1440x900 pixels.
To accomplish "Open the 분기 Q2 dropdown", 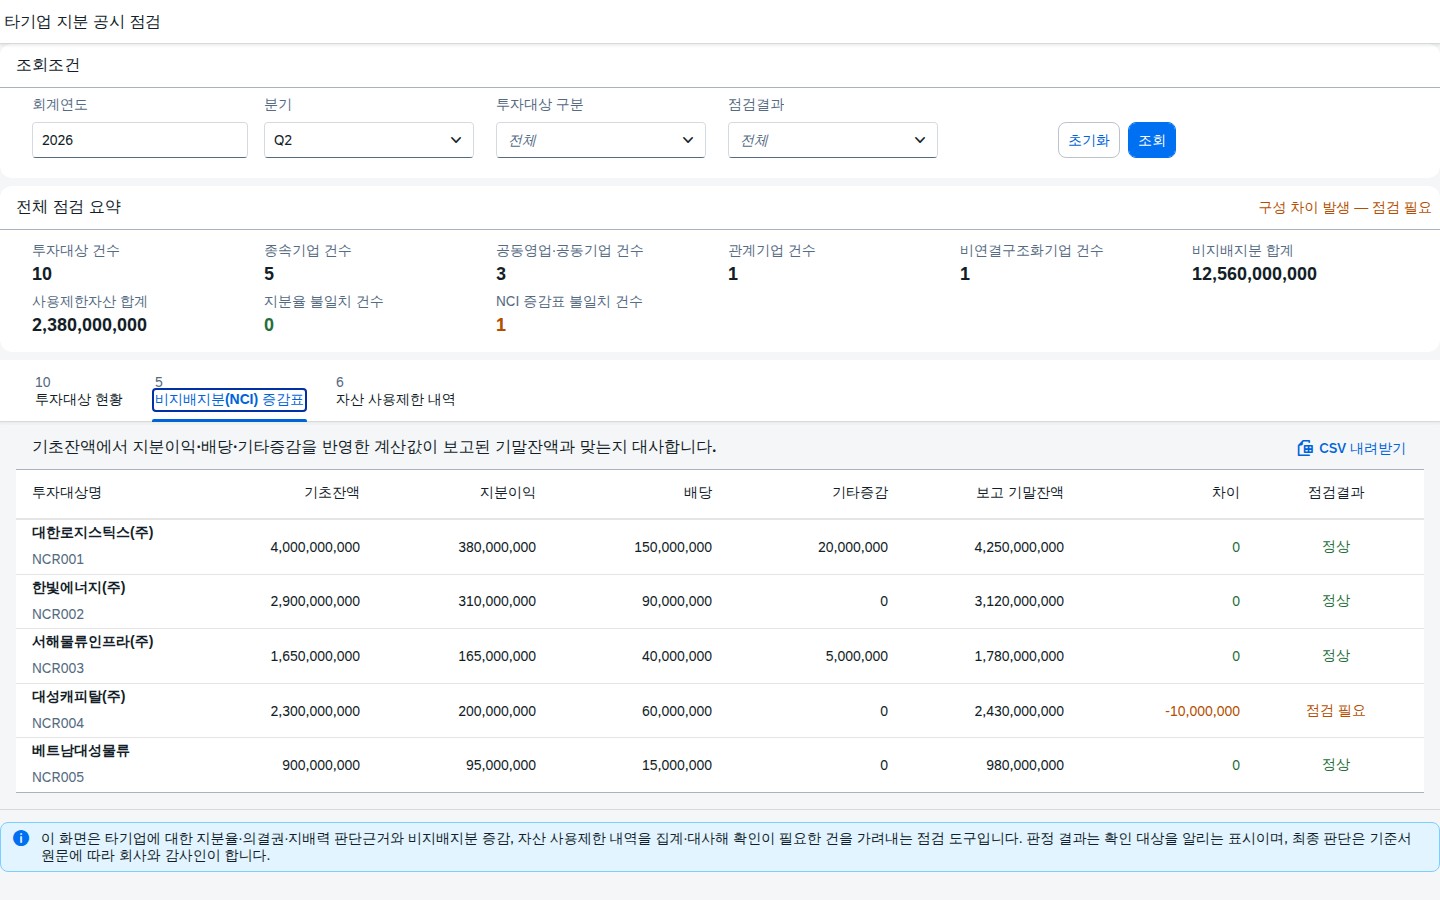I will [369, 140].
